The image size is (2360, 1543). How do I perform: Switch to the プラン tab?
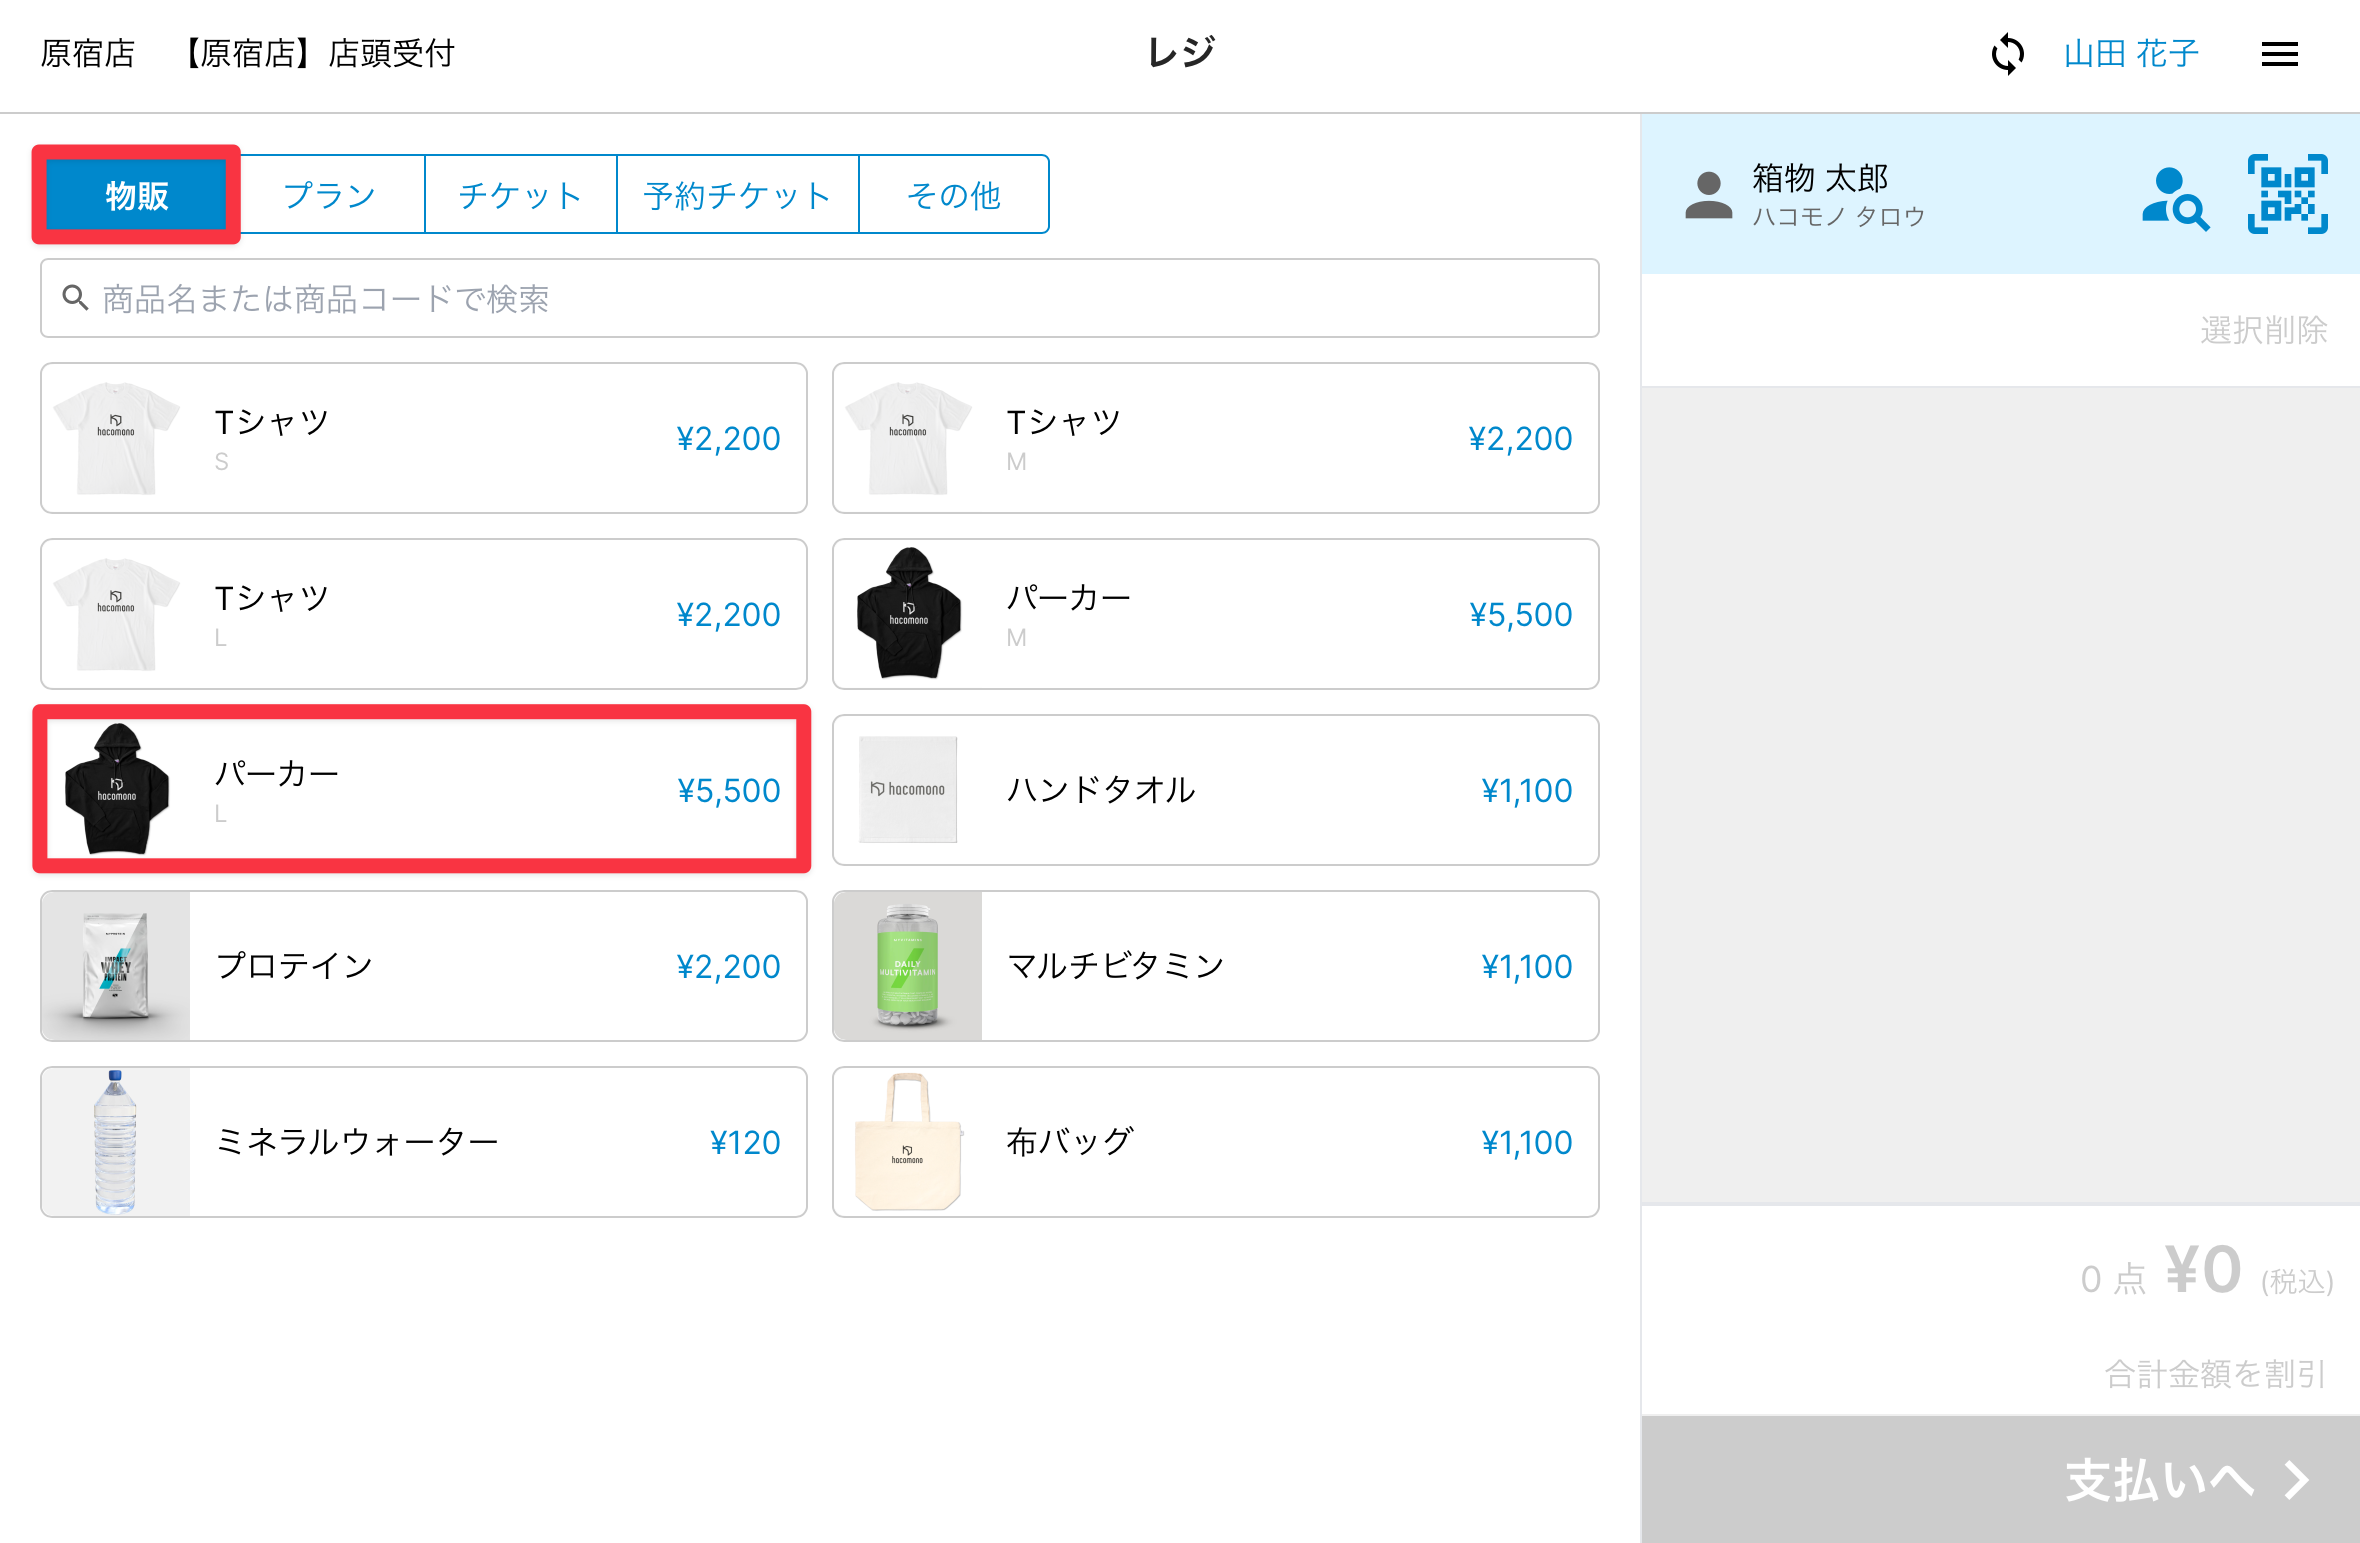tap(330, 195)
